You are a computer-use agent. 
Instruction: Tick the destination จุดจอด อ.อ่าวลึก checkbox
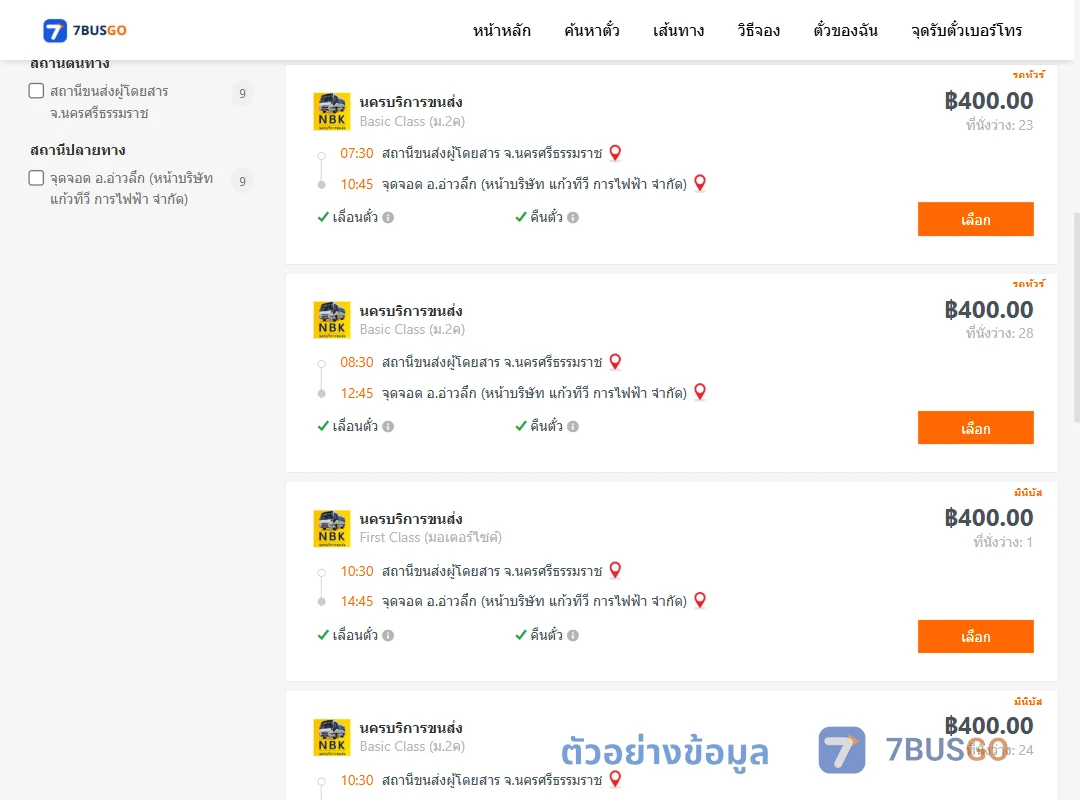(x=37, y=178)
